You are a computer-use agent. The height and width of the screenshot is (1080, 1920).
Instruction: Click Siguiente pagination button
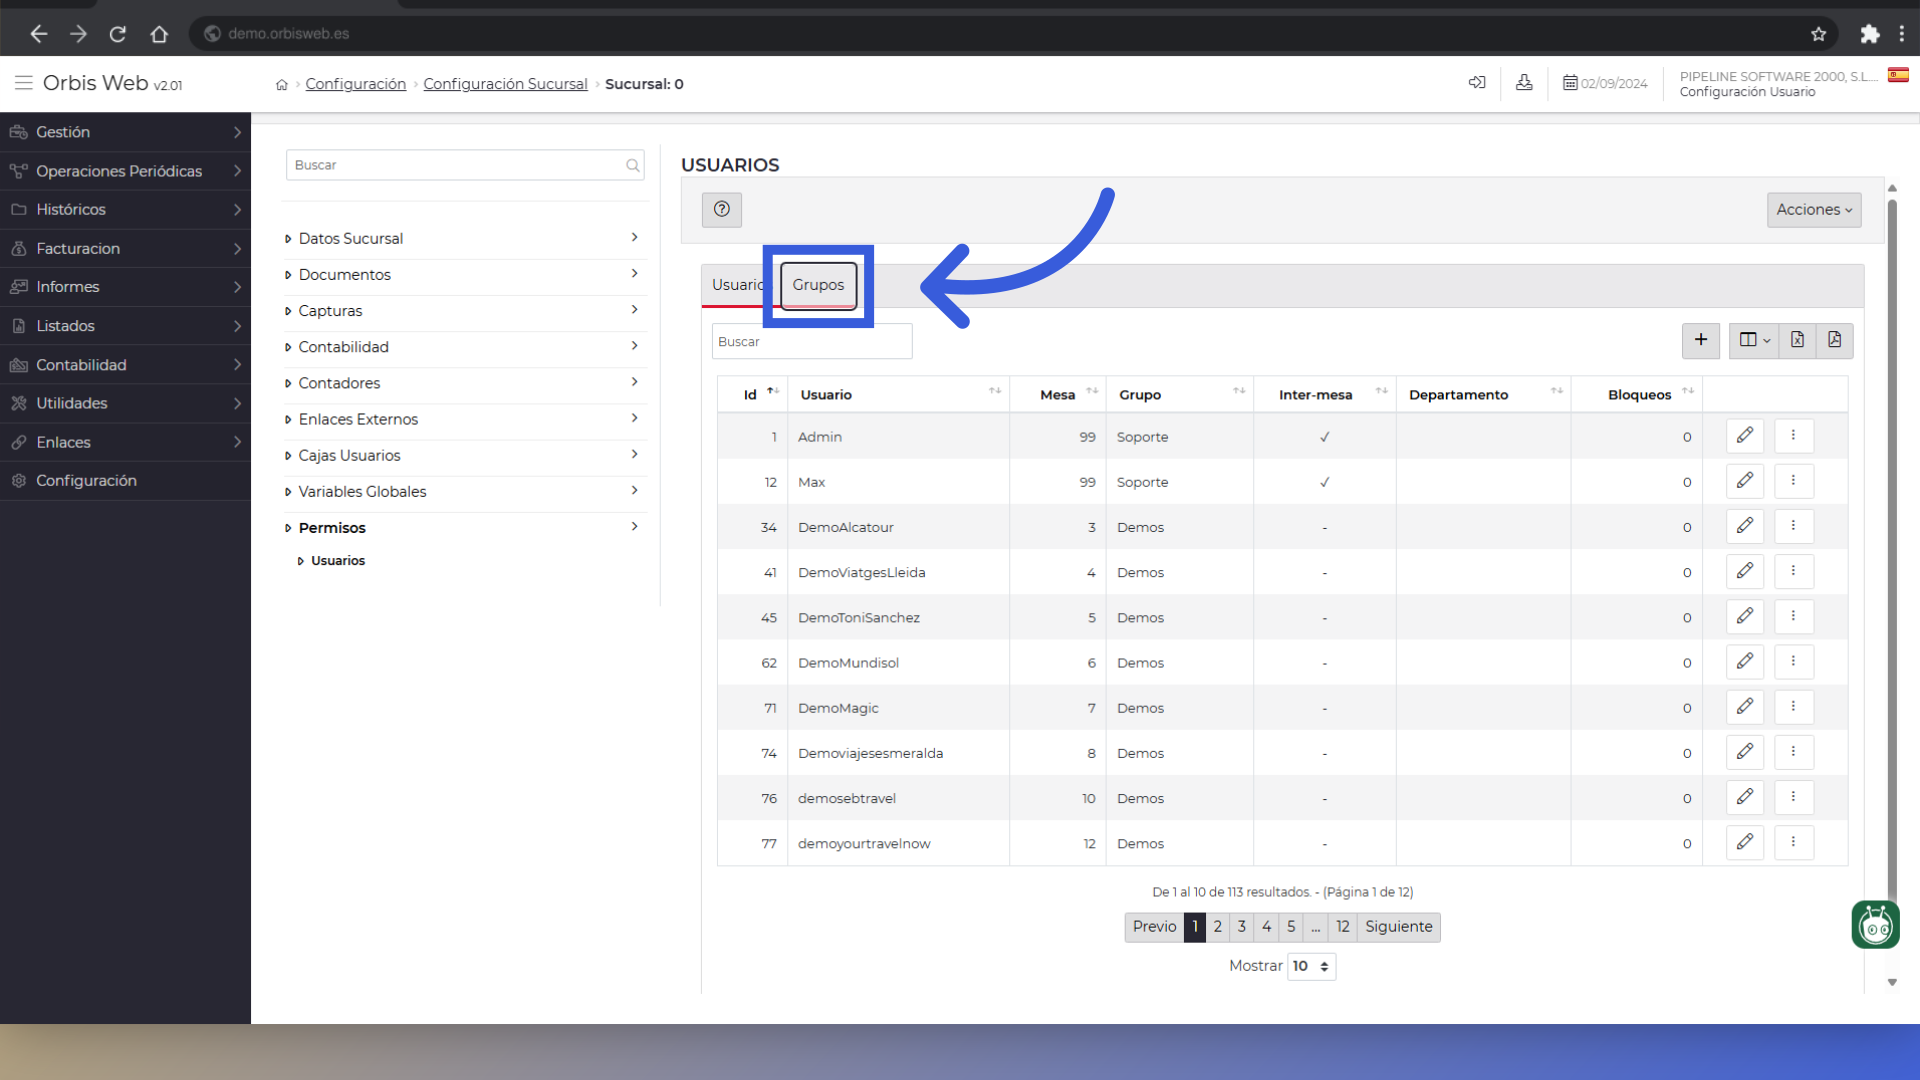pos(1398,927)
